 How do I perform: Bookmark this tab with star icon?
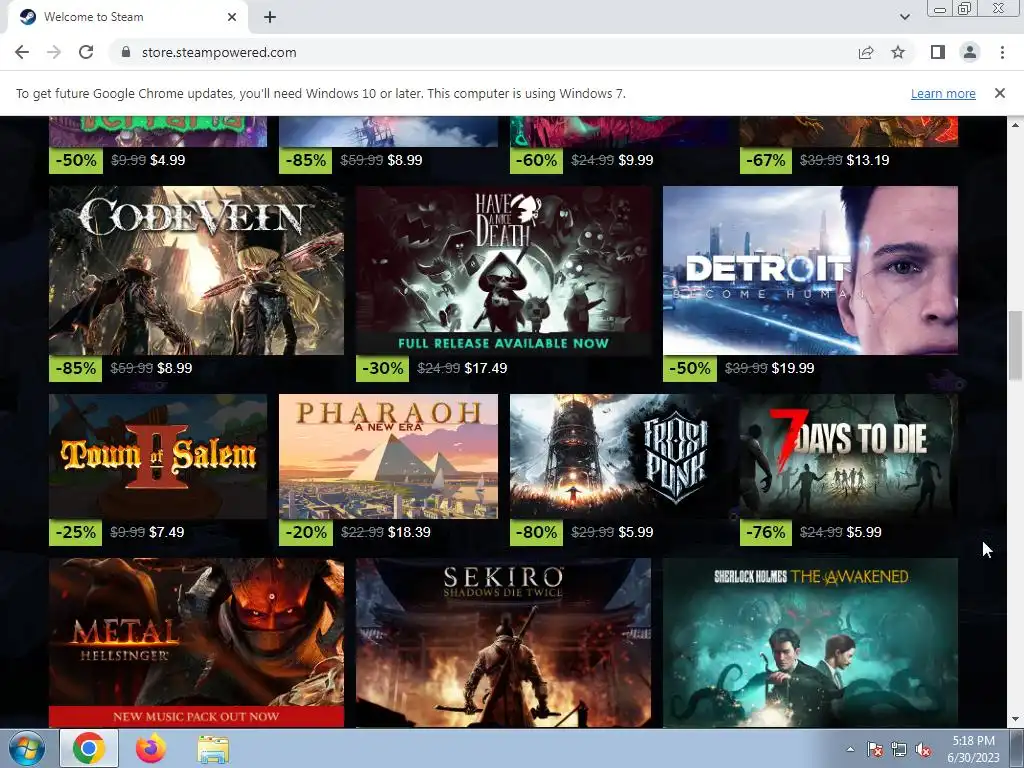click(898, 52)
